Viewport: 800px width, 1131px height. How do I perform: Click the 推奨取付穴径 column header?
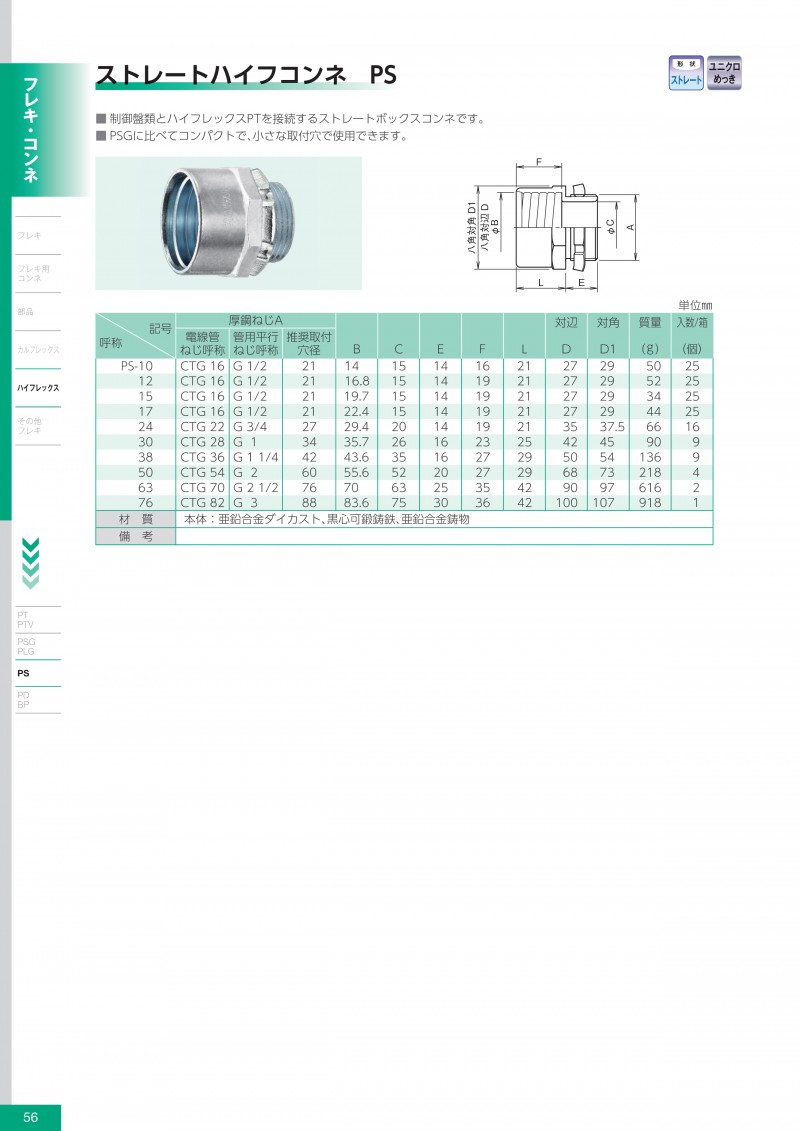pyautogui.click(x=309, y=343)
